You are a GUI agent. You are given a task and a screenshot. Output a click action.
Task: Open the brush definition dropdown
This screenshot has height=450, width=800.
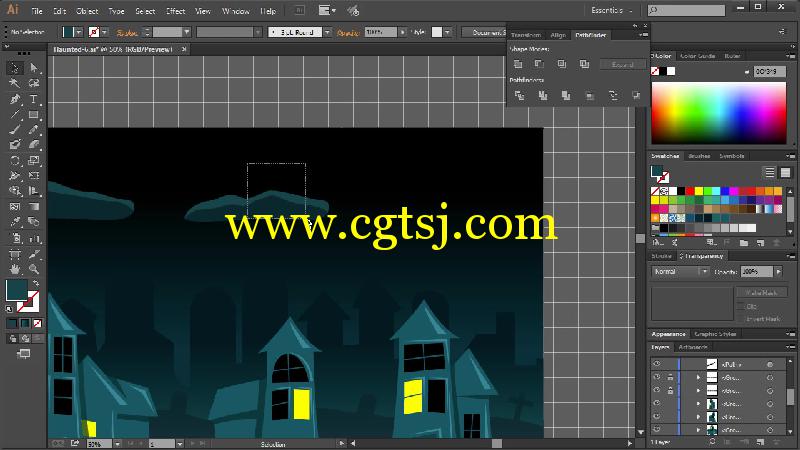[328, 32]
